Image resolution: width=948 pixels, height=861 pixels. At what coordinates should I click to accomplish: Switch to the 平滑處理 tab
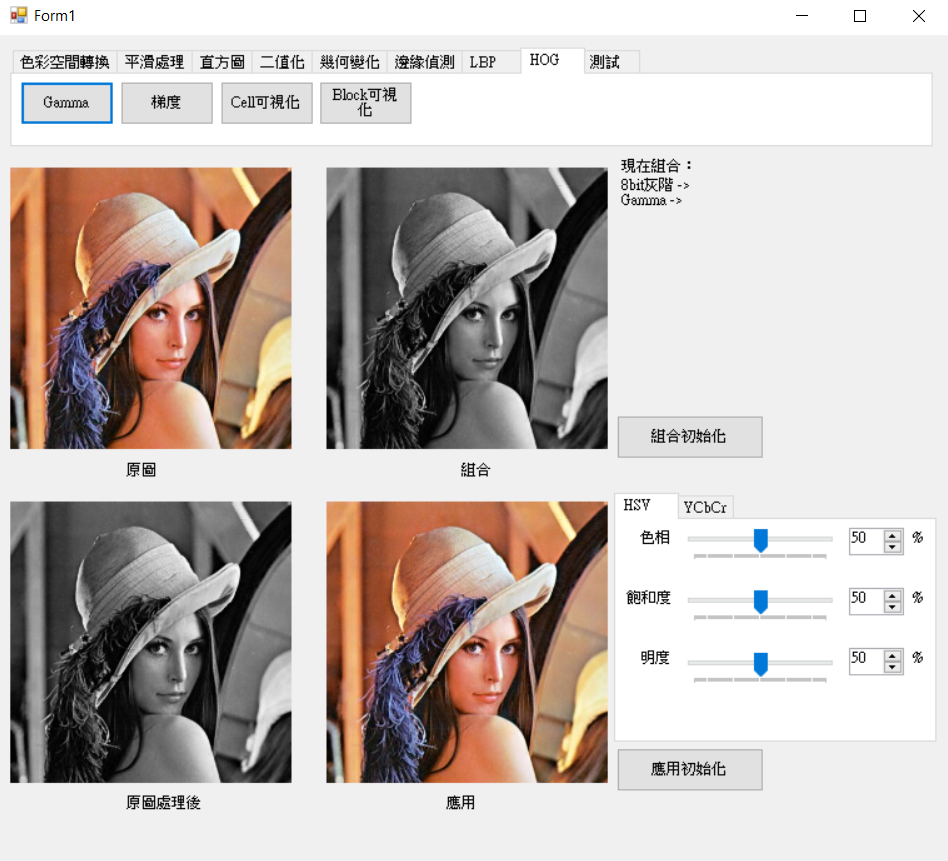154,62
